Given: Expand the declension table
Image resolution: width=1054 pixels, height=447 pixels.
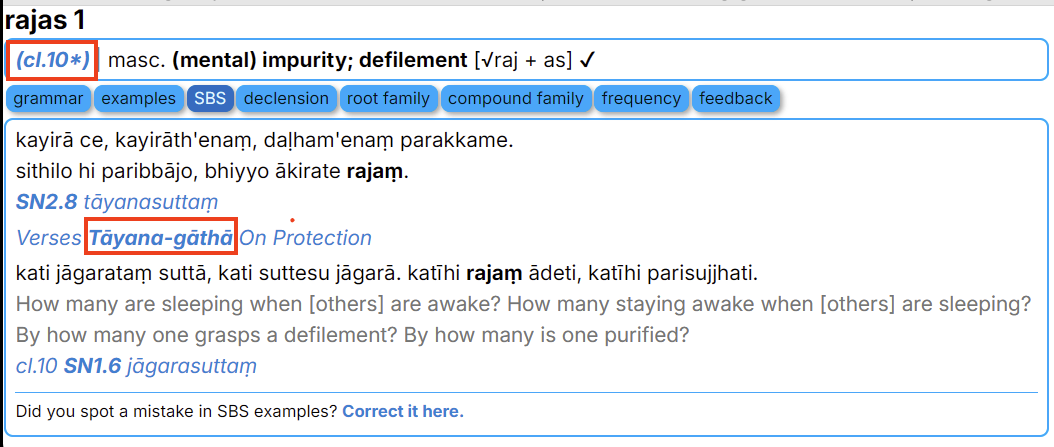Looking at the screenshot, I should pos(286,98).
